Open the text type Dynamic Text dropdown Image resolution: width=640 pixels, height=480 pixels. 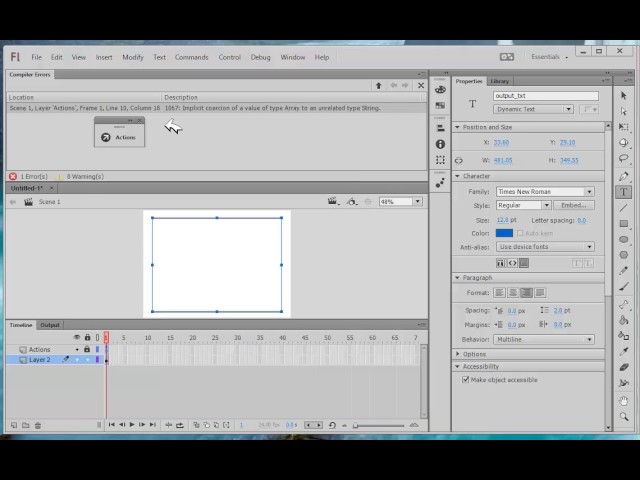point(533,109)
